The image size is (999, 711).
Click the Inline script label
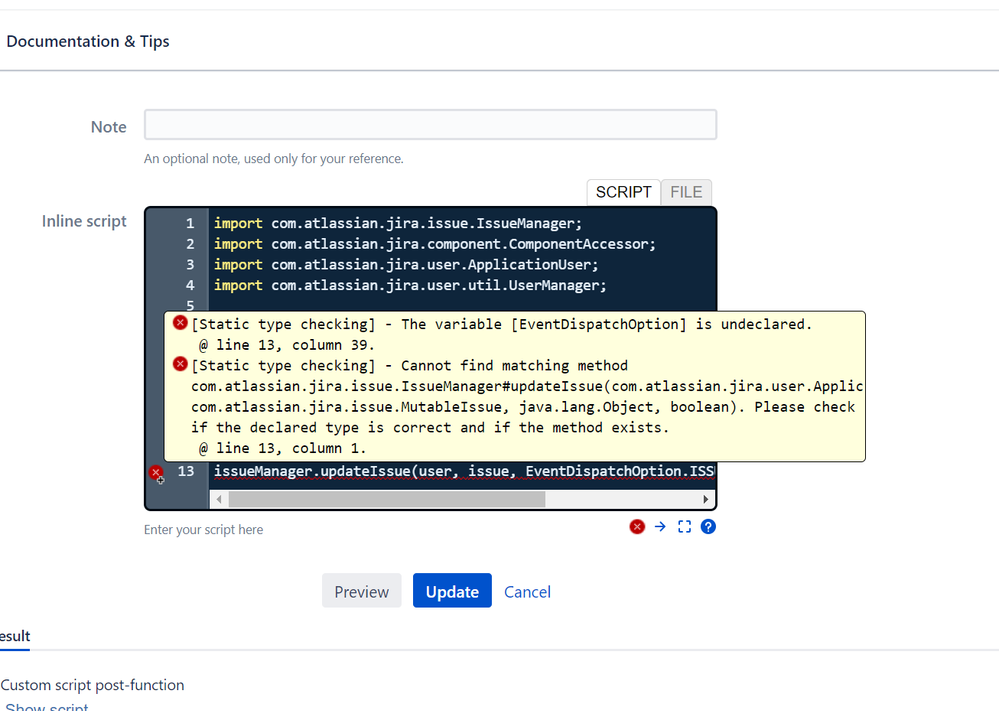pyautogui.click(x=84, y=221)
